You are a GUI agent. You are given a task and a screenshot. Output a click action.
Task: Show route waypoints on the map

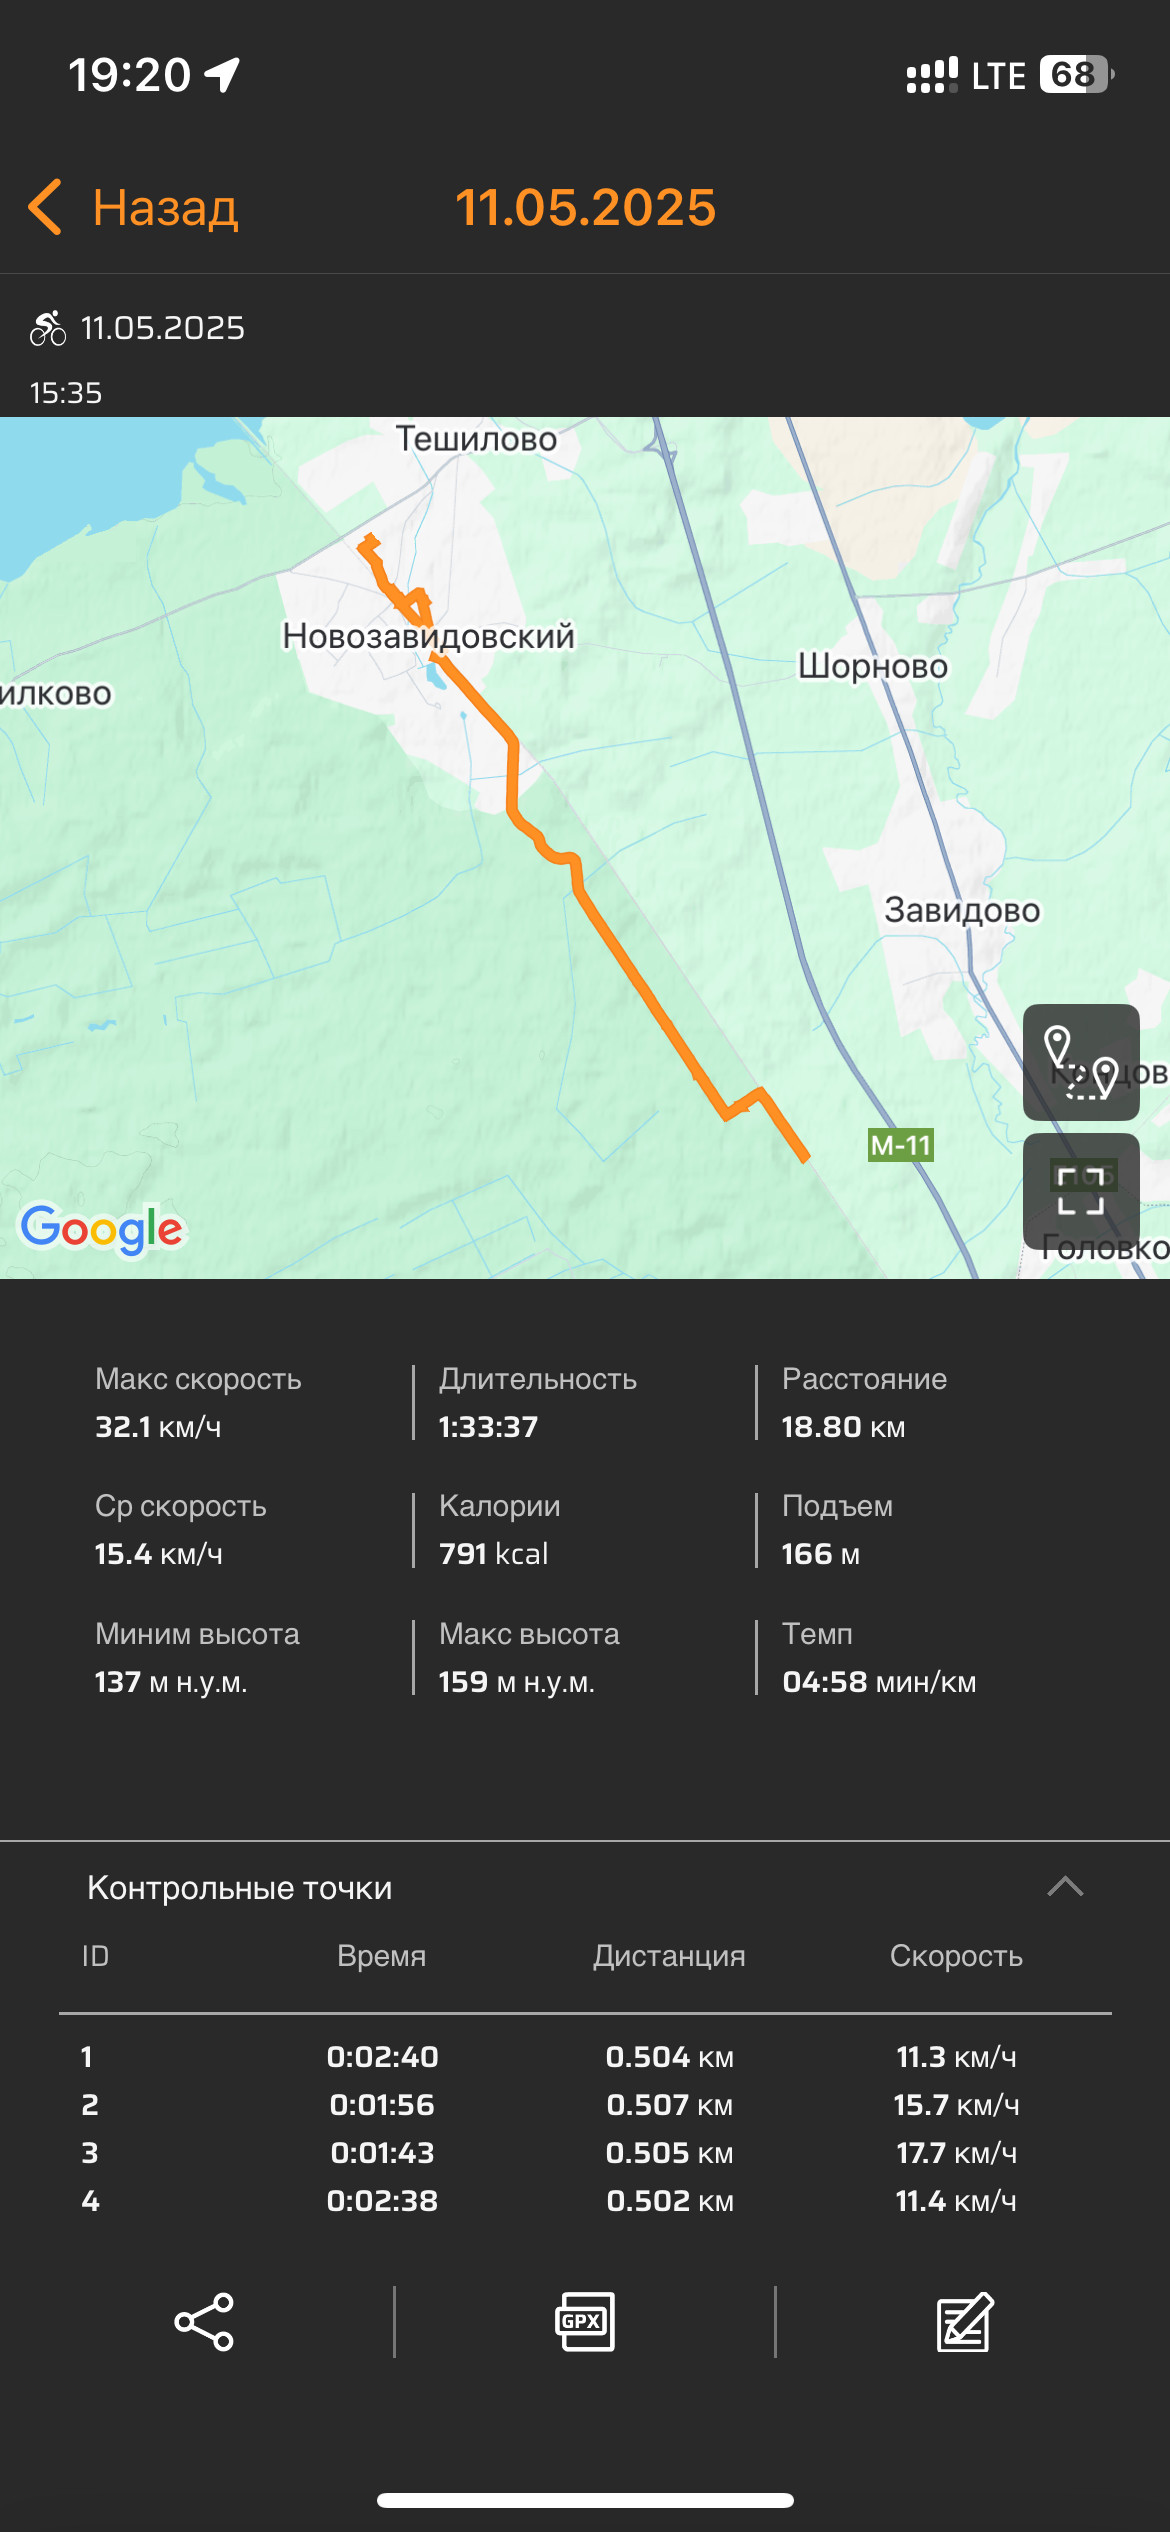point(1081,1062)
